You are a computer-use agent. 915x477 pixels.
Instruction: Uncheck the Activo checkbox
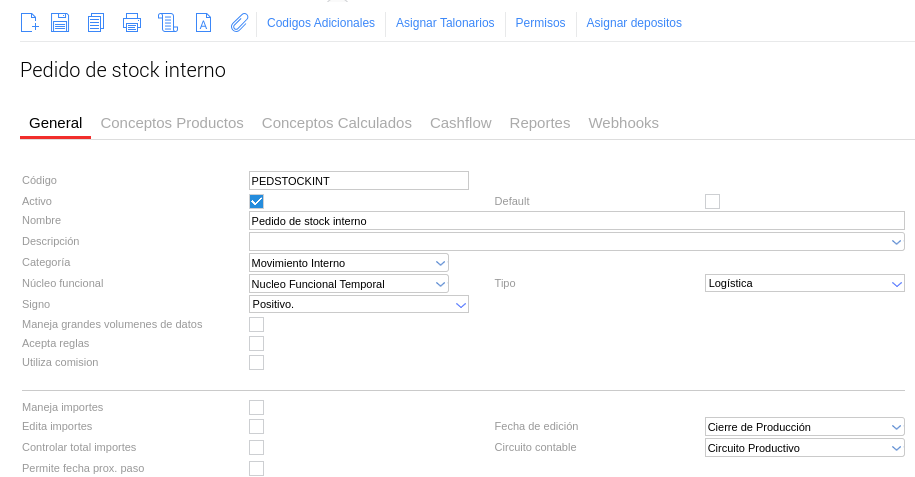pos(256,201)
